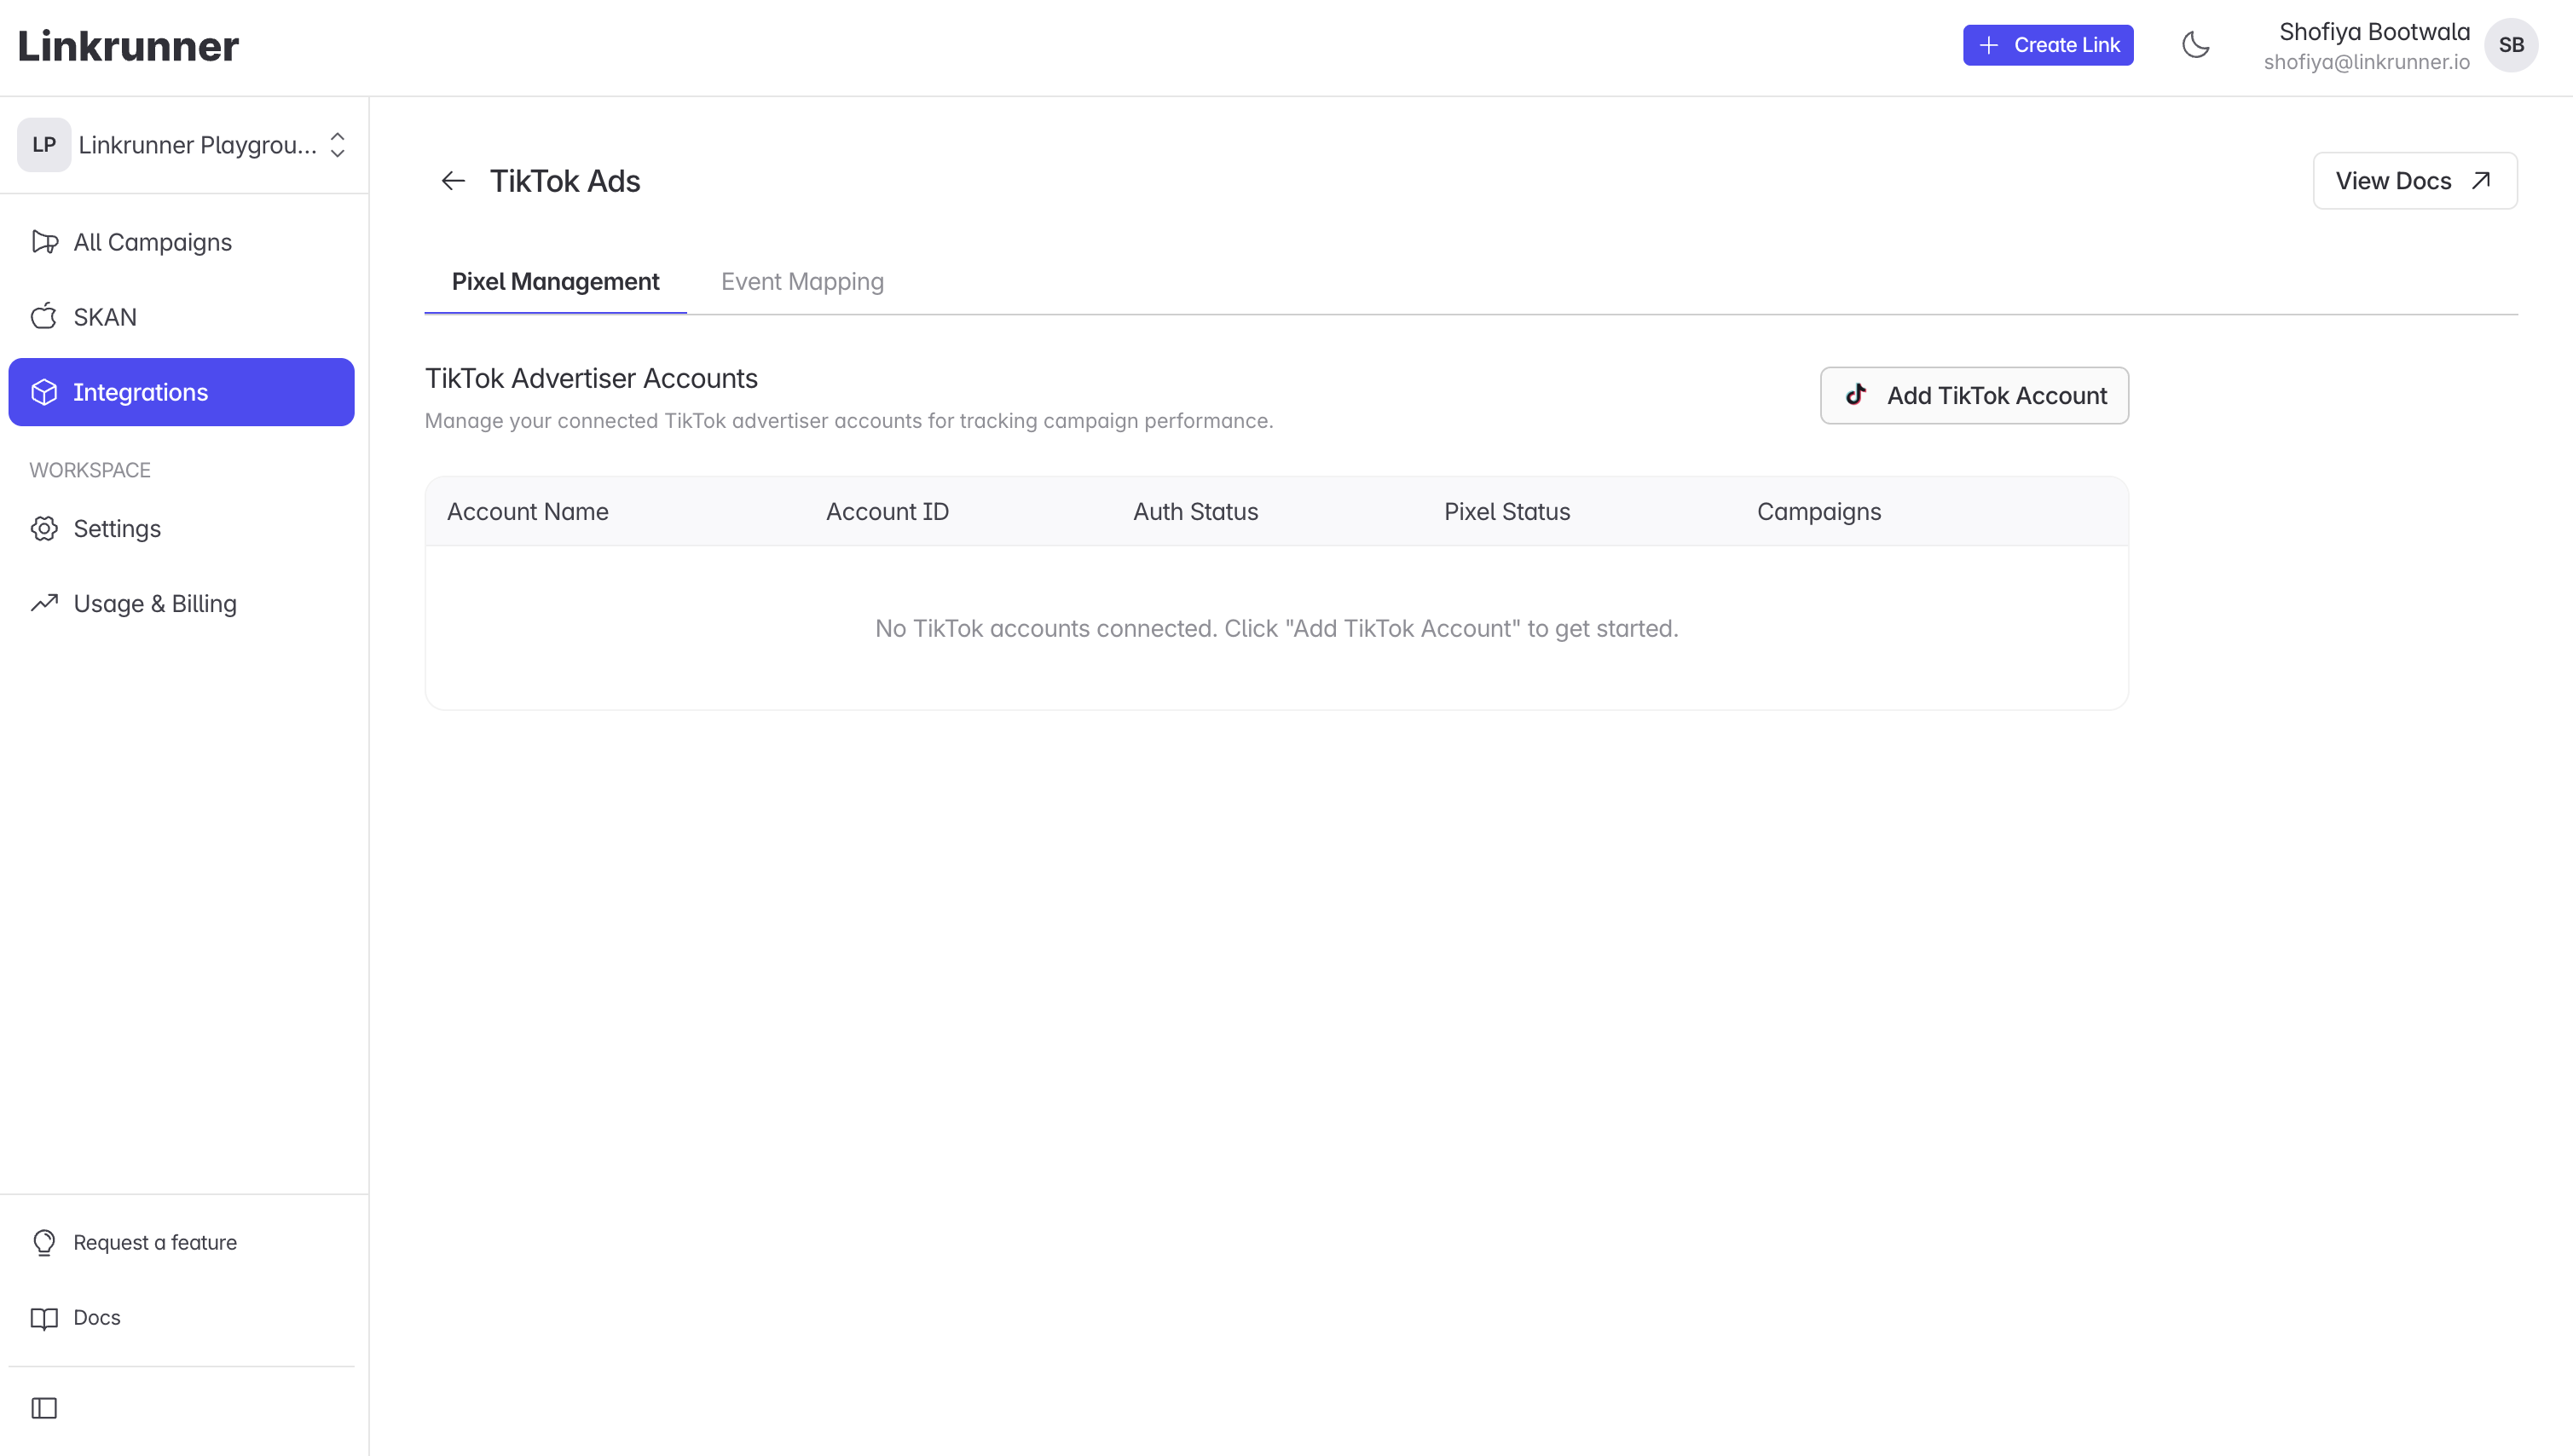Click the WORKSPACE section label
The height and width of the screenshot is (1456, 2573).
90,470
